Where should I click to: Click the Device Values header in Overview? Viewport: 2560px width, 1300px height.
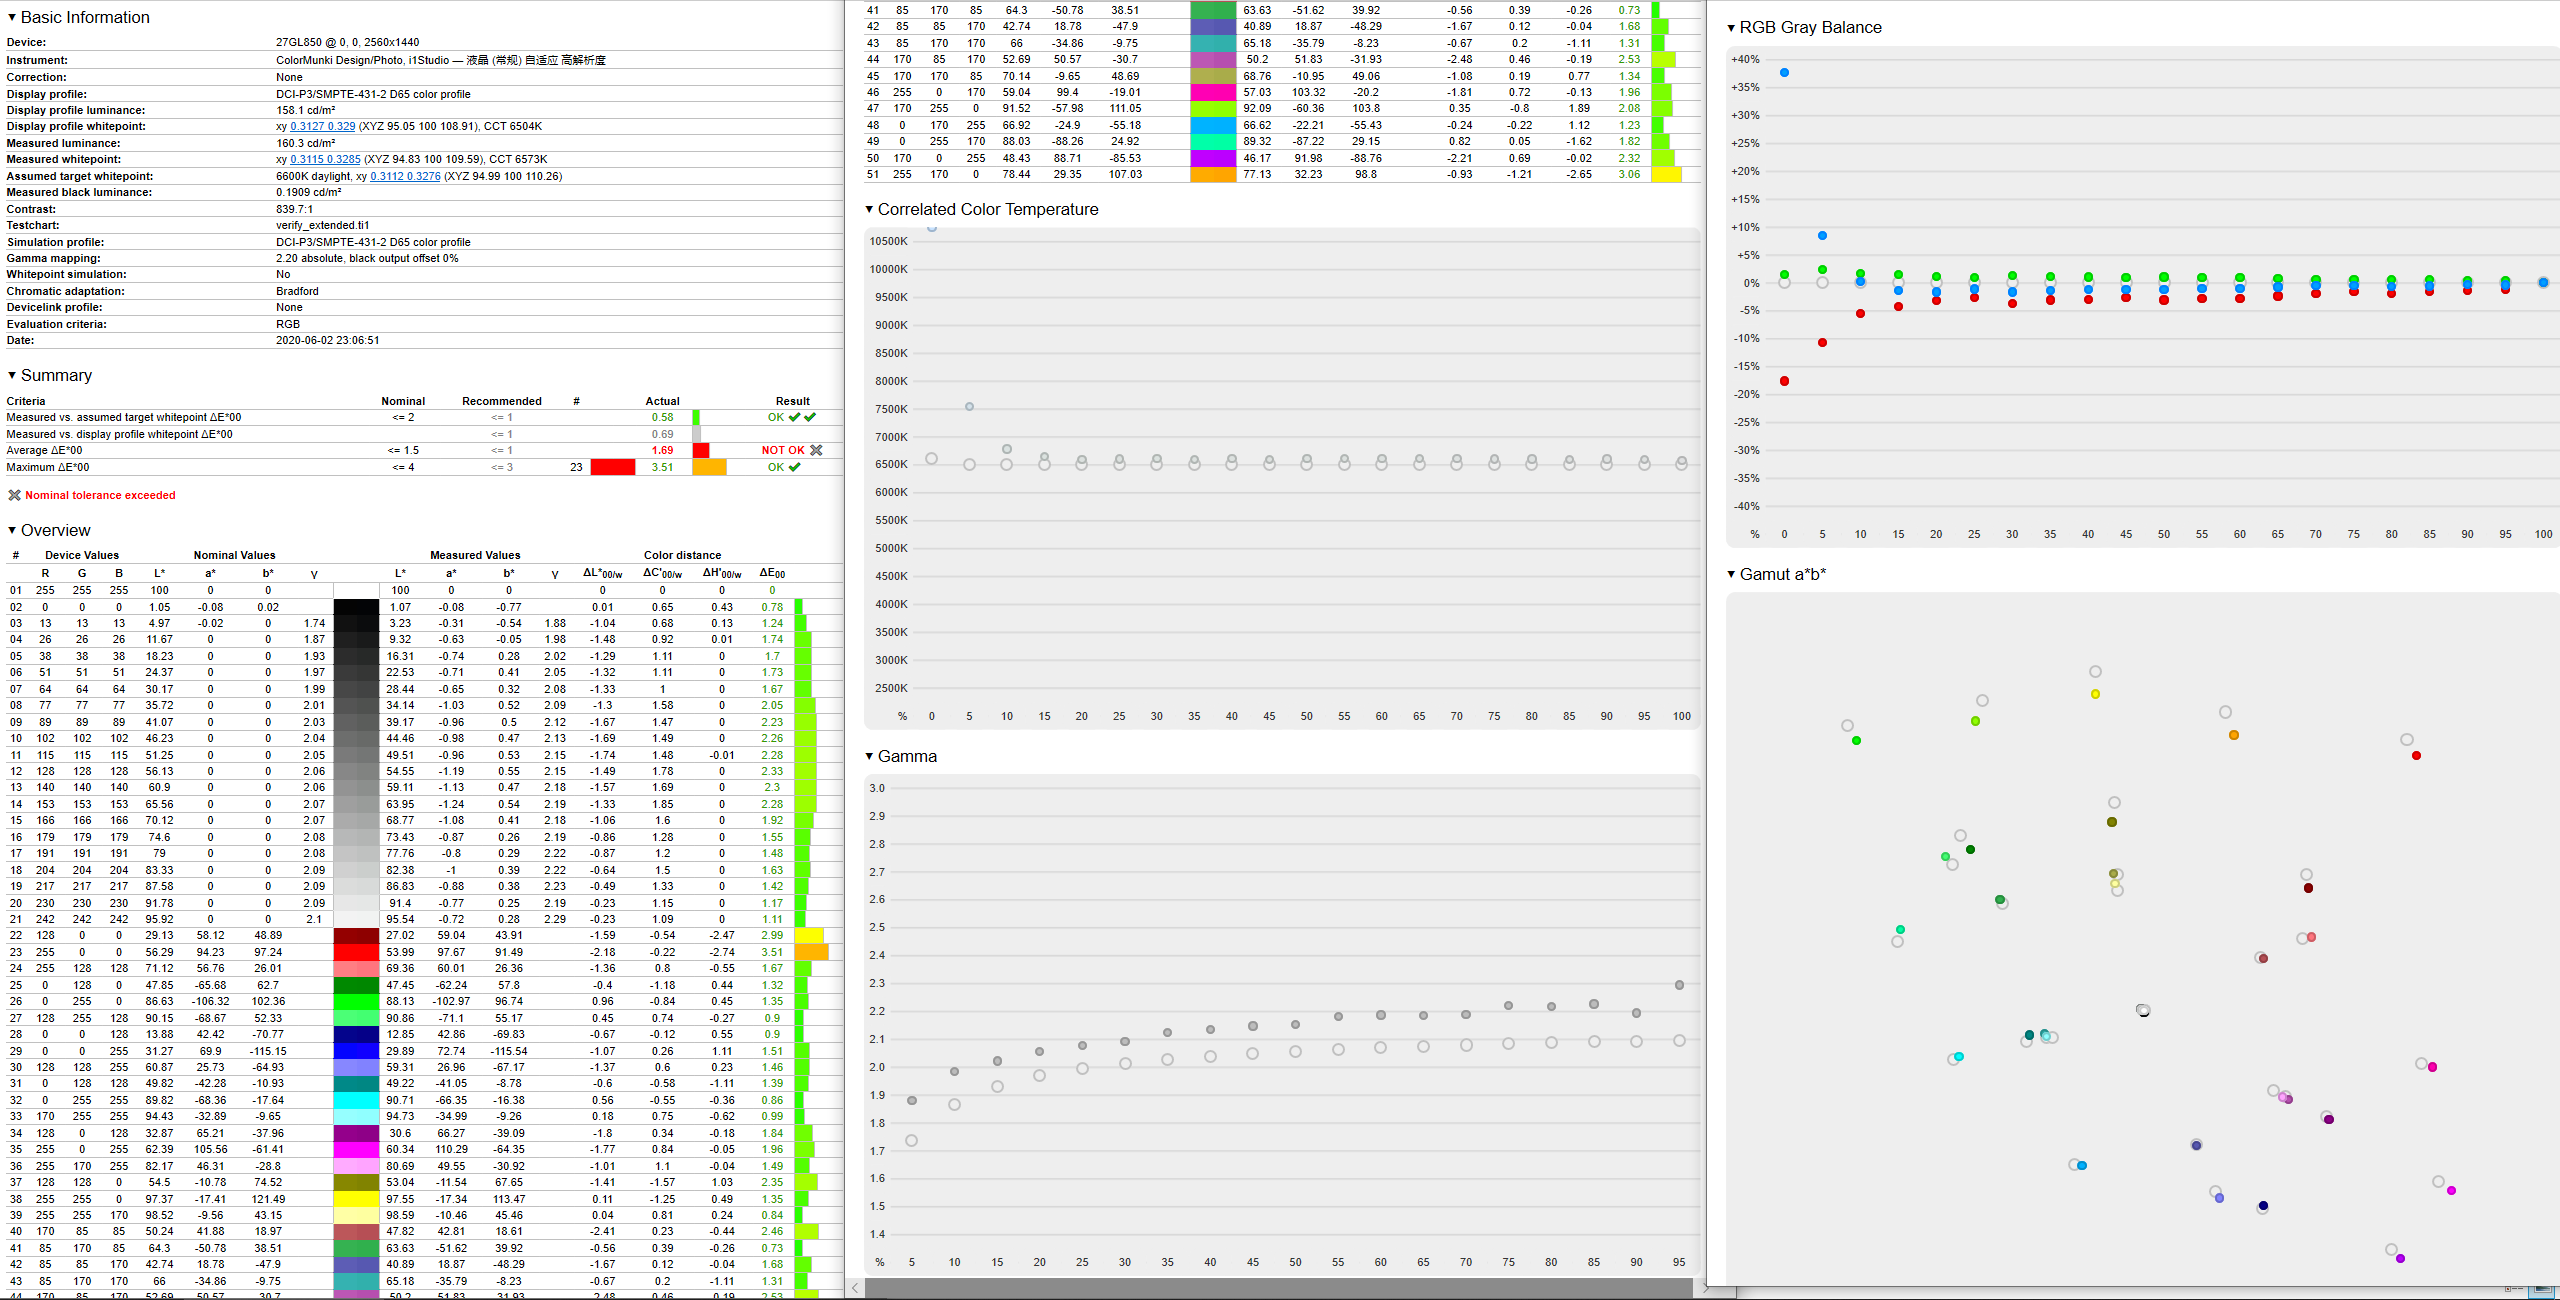(82, 555)
